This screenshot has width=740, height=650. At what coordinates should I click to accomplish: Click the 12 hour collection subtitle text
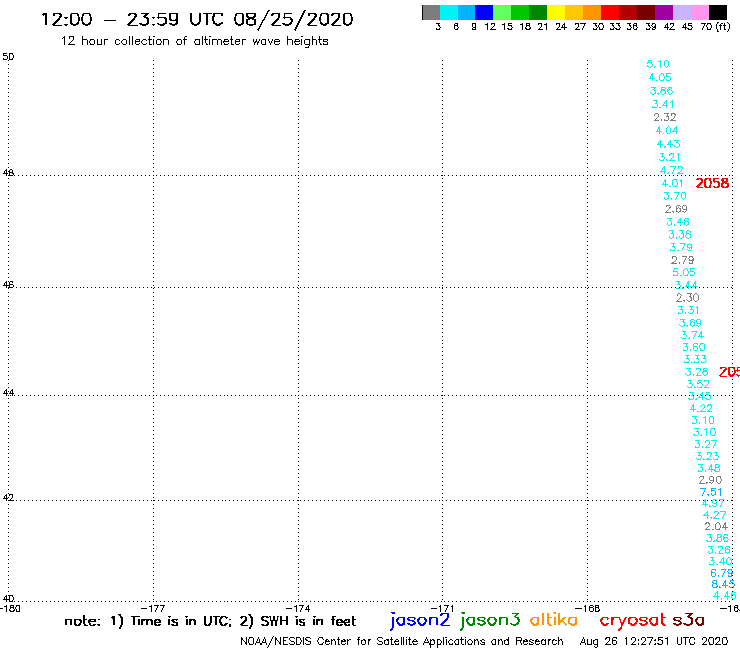[194, 41]
